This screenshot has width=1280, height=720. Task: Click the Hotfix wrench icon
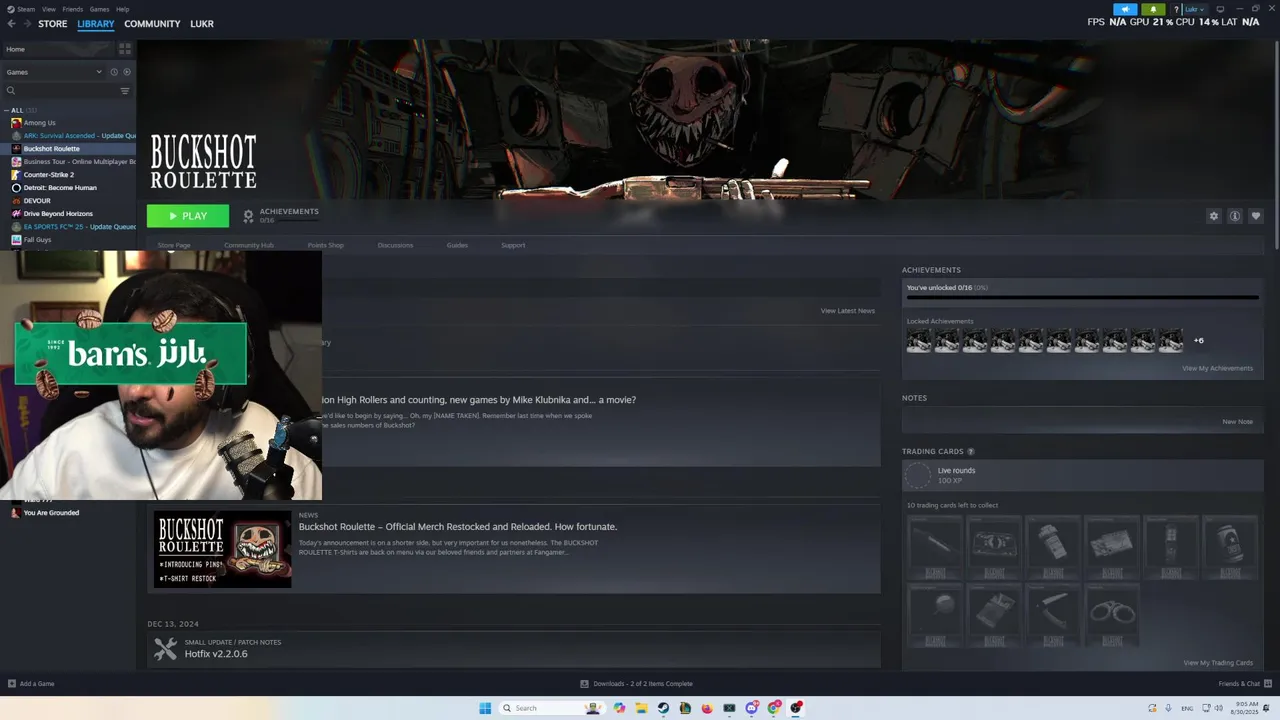165,649
